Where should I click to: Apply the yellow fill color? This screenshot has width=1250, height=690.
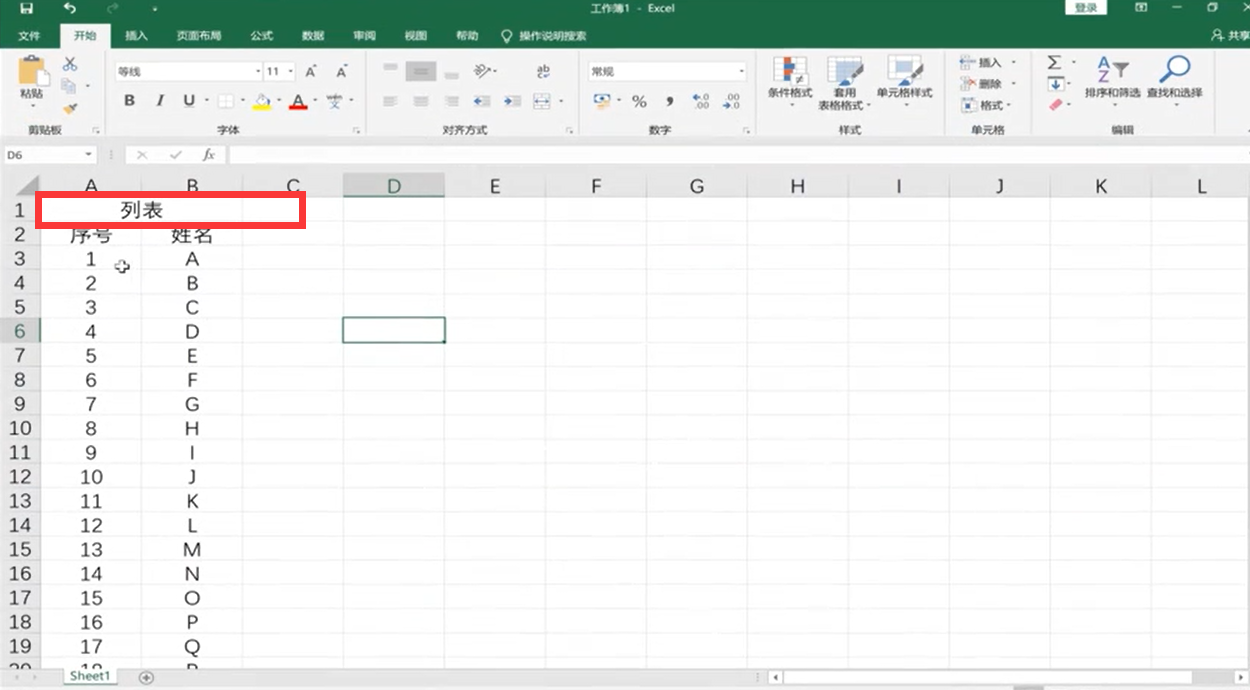(x=261, y=101)
